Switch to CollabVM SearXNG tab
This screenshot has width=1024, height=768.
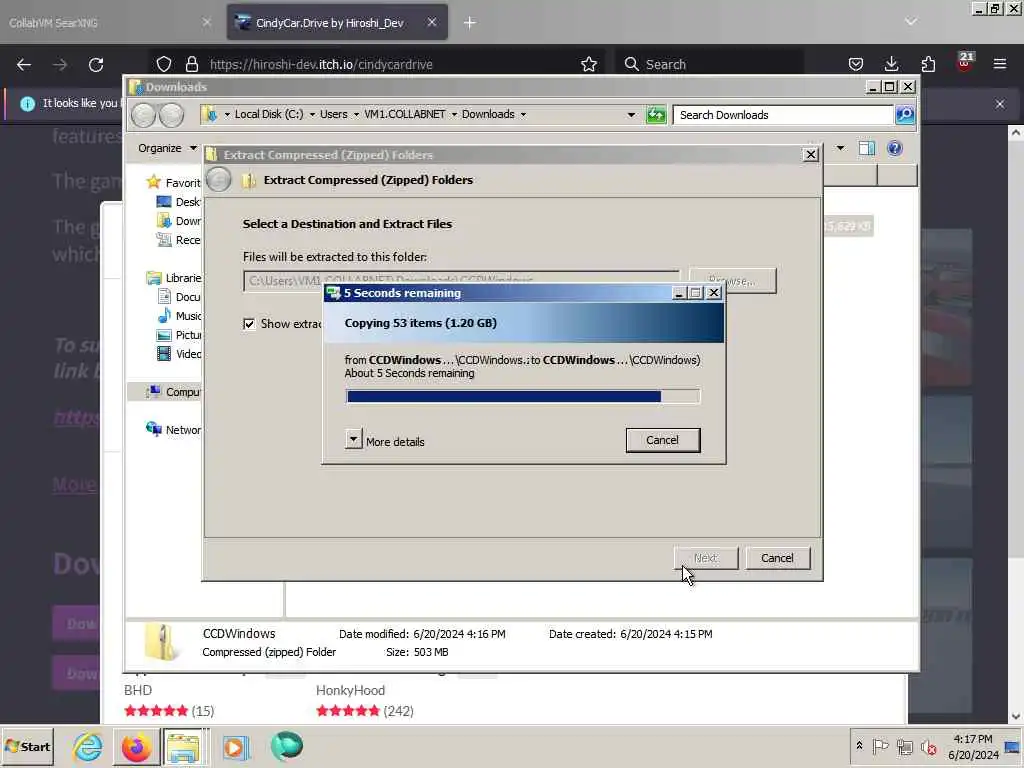(110, 23)
